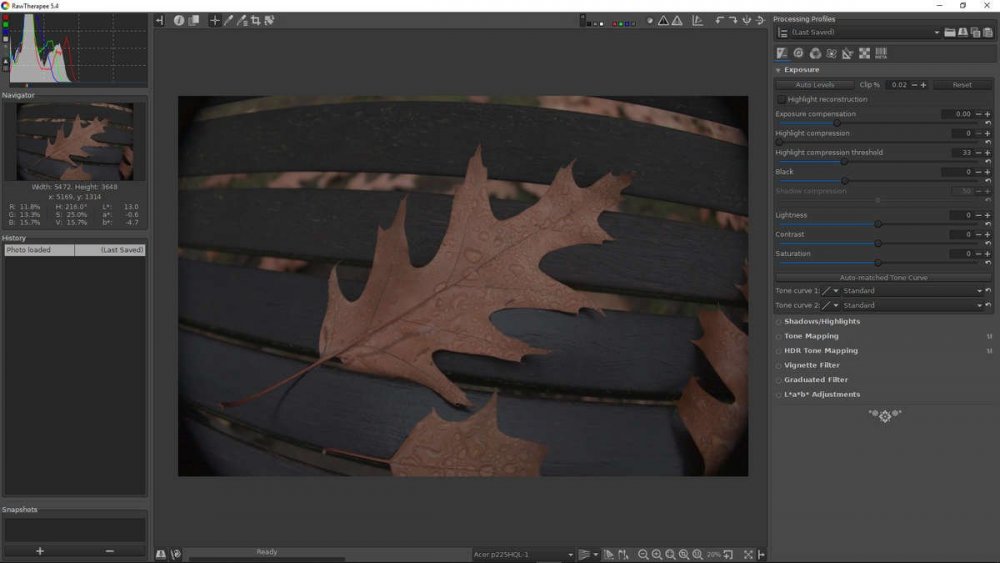Open the image info overlay icon
1000x563 pixels.
[179, 20]
